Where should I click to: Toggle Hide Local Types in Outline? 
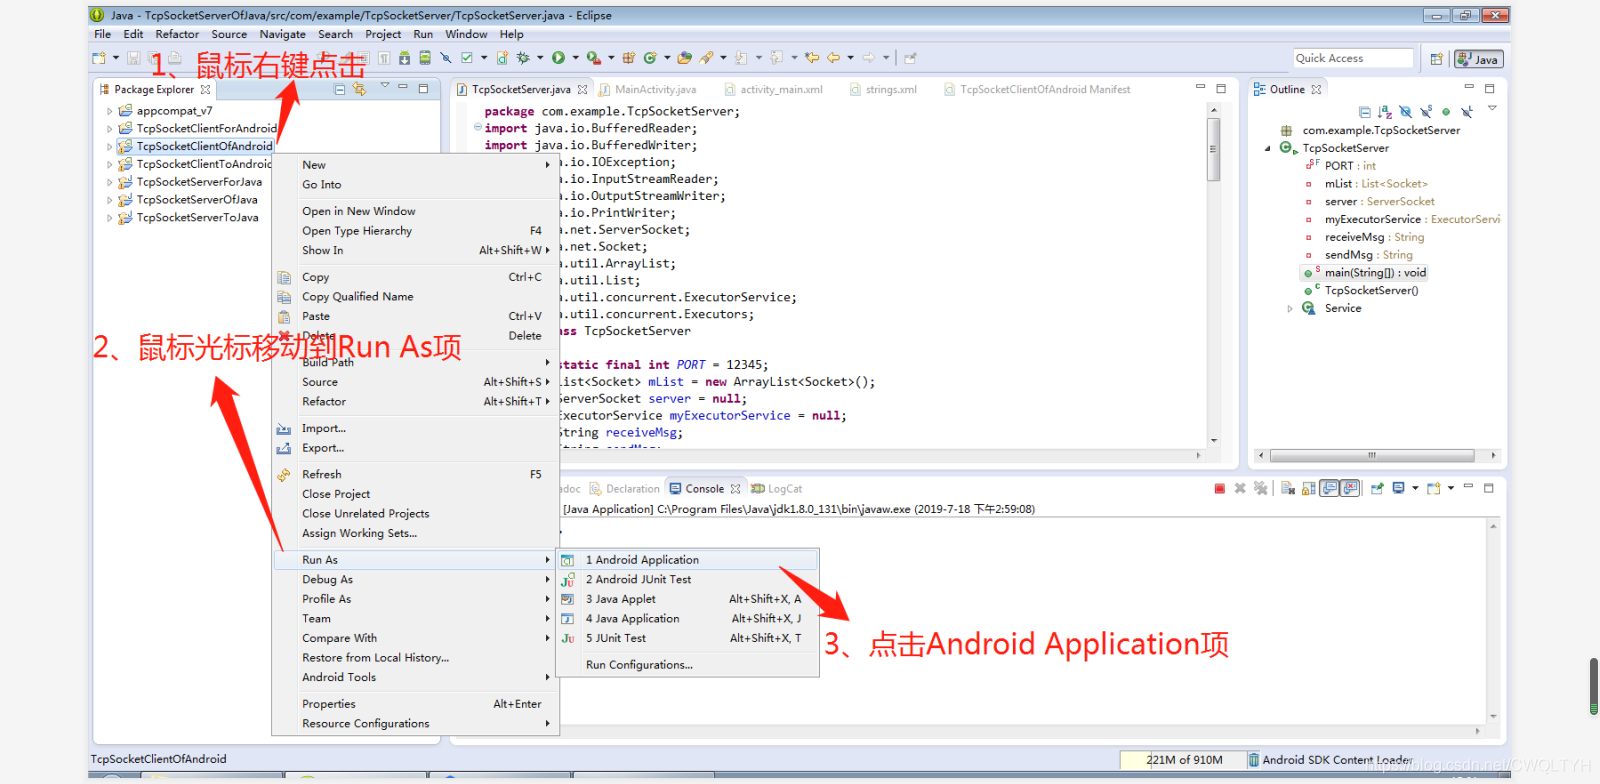(1467, 112)
